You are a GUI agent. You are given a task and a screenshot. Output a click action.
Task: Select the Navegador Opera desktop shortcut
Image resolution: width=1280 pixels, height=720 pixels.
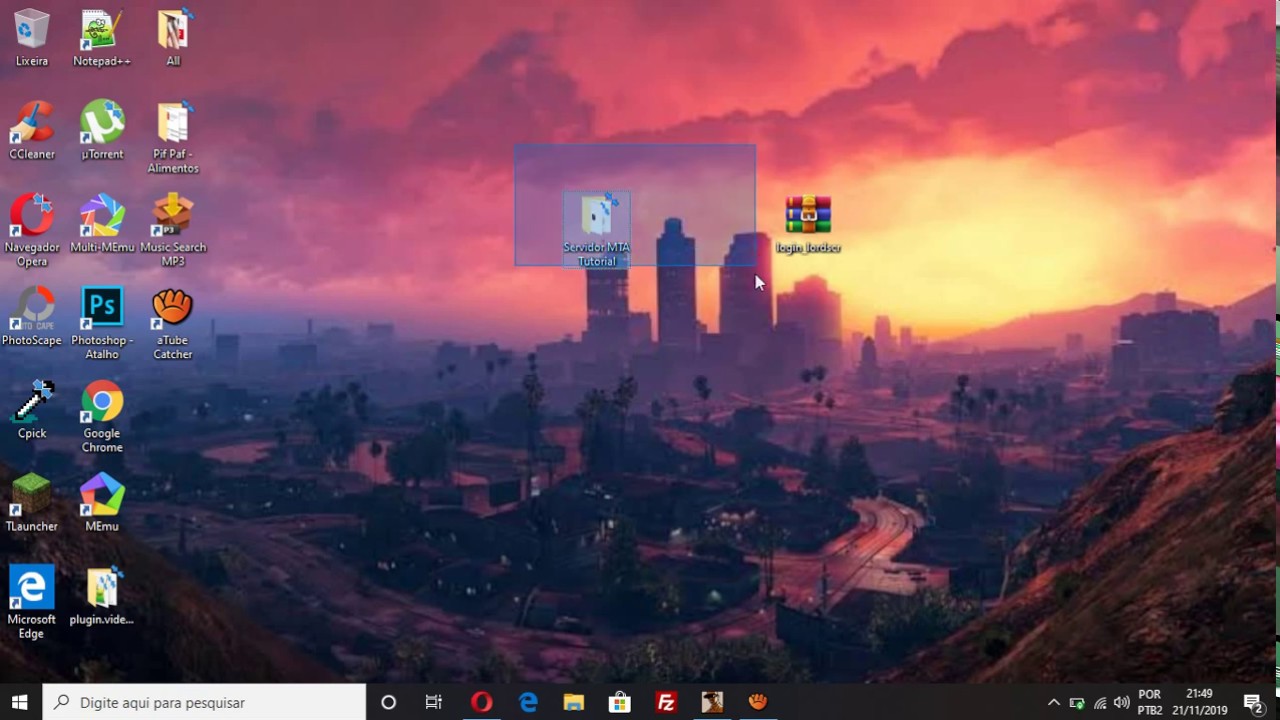click(32, 230)
